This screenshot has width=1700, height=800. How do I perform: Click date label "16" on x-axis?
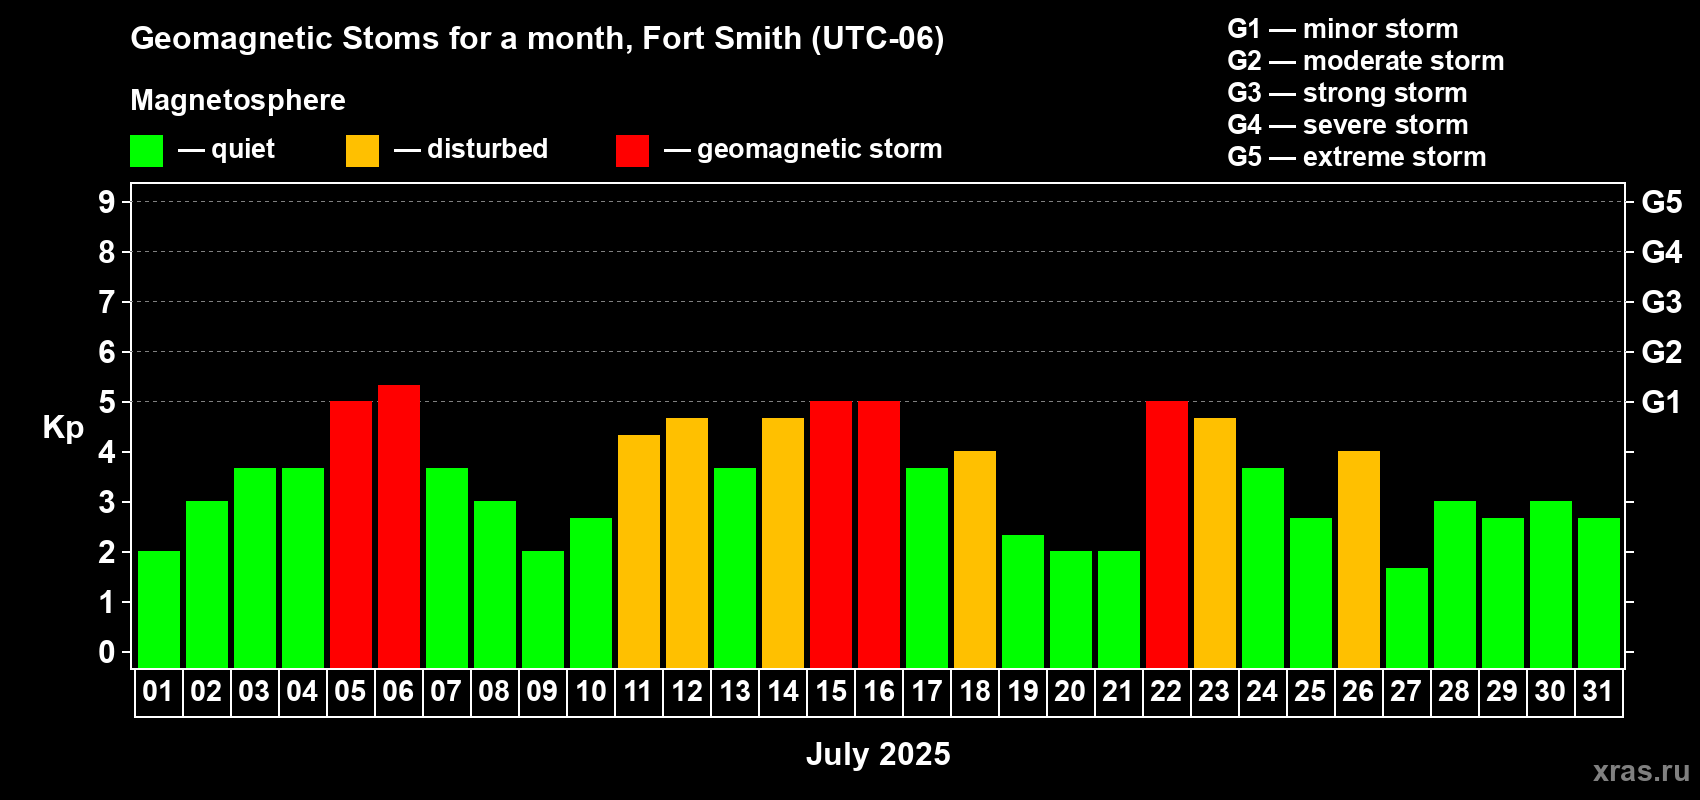tap(879, 691)
